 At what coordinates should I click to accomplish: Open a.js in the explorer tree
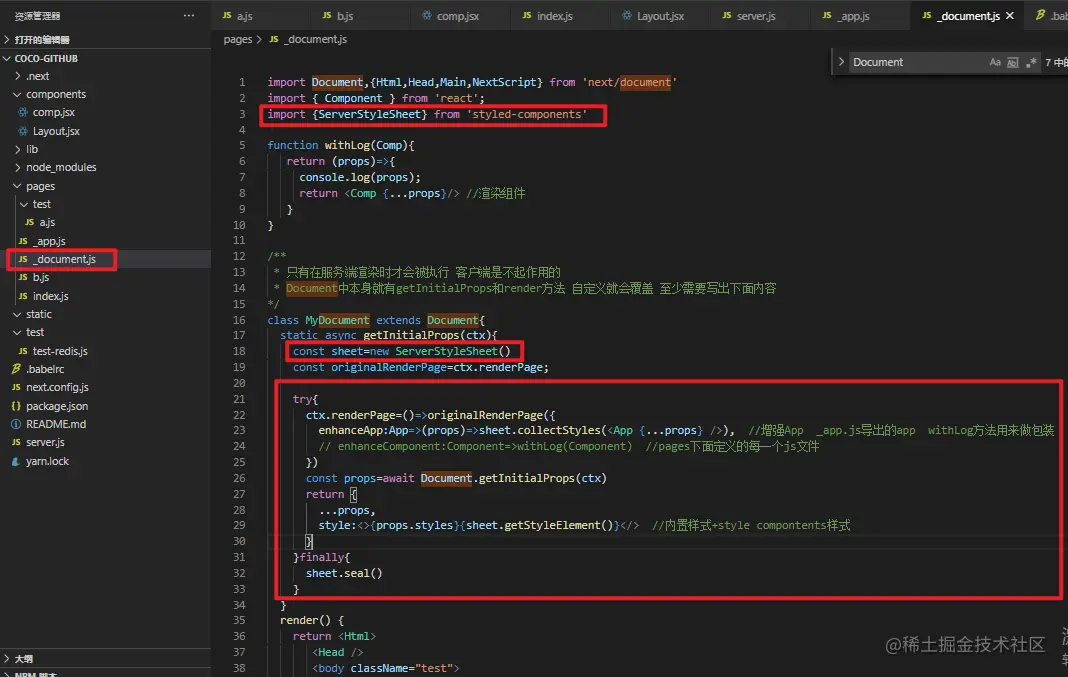coord(47,222)
